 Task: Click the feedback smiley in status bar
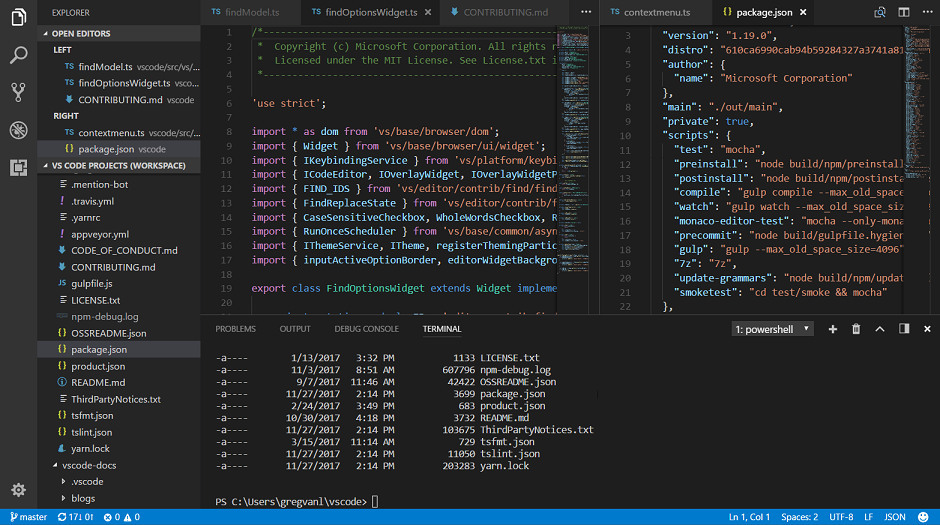(923, 517)
